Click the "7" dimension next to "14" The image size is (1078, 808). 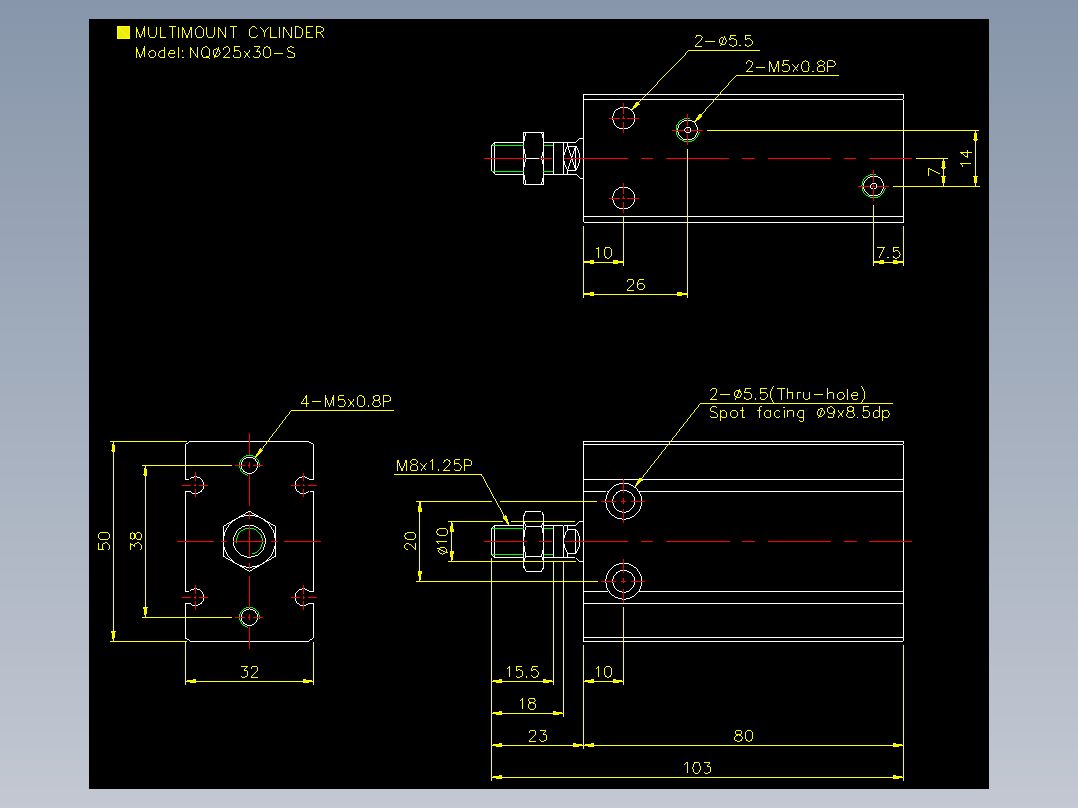[934, 171]
